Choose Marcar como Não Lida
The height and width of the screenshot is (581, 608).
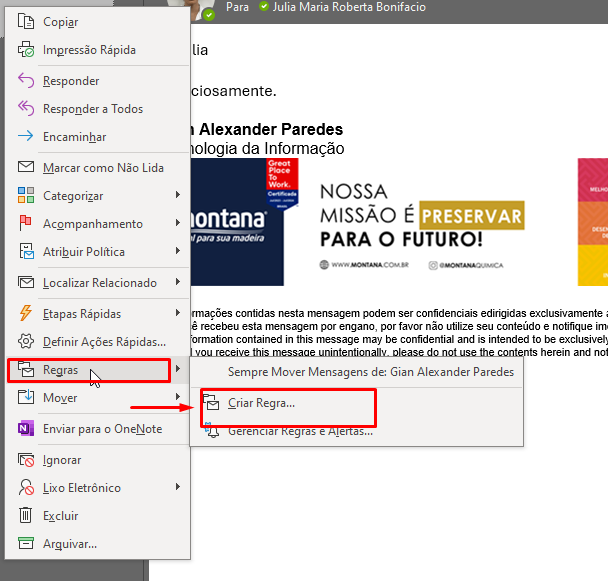[103, 168]
